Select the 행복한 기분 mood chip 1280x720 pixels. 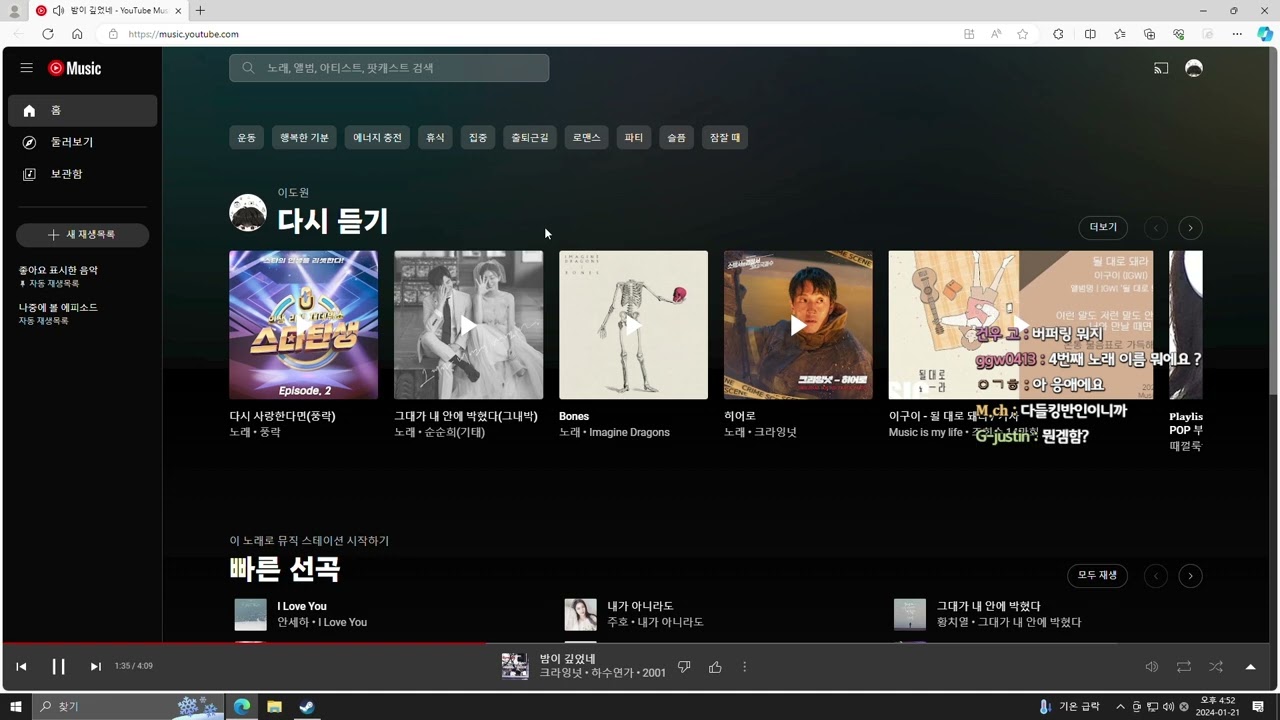pyautogui.click(x=304, y=138)
